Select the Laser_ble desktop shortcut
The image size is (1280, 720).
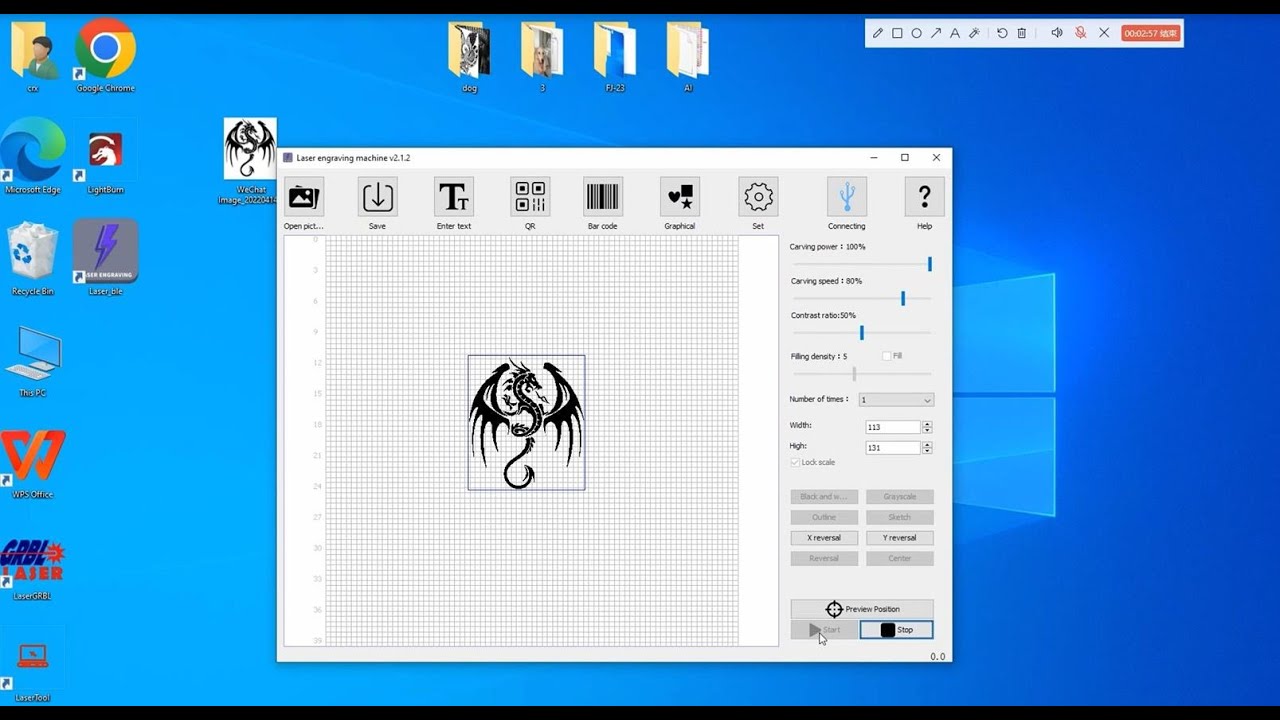click(x=105, y=258)
